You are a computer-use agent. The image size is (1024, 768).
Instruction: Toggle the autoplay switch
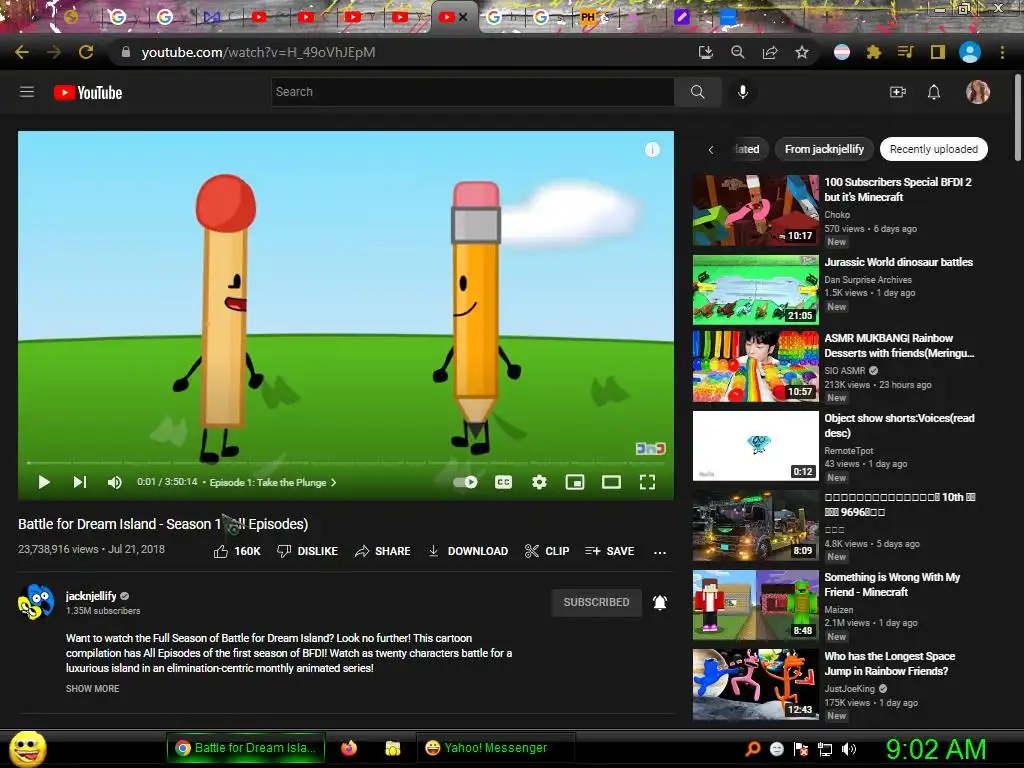click(x=466, y=482)
